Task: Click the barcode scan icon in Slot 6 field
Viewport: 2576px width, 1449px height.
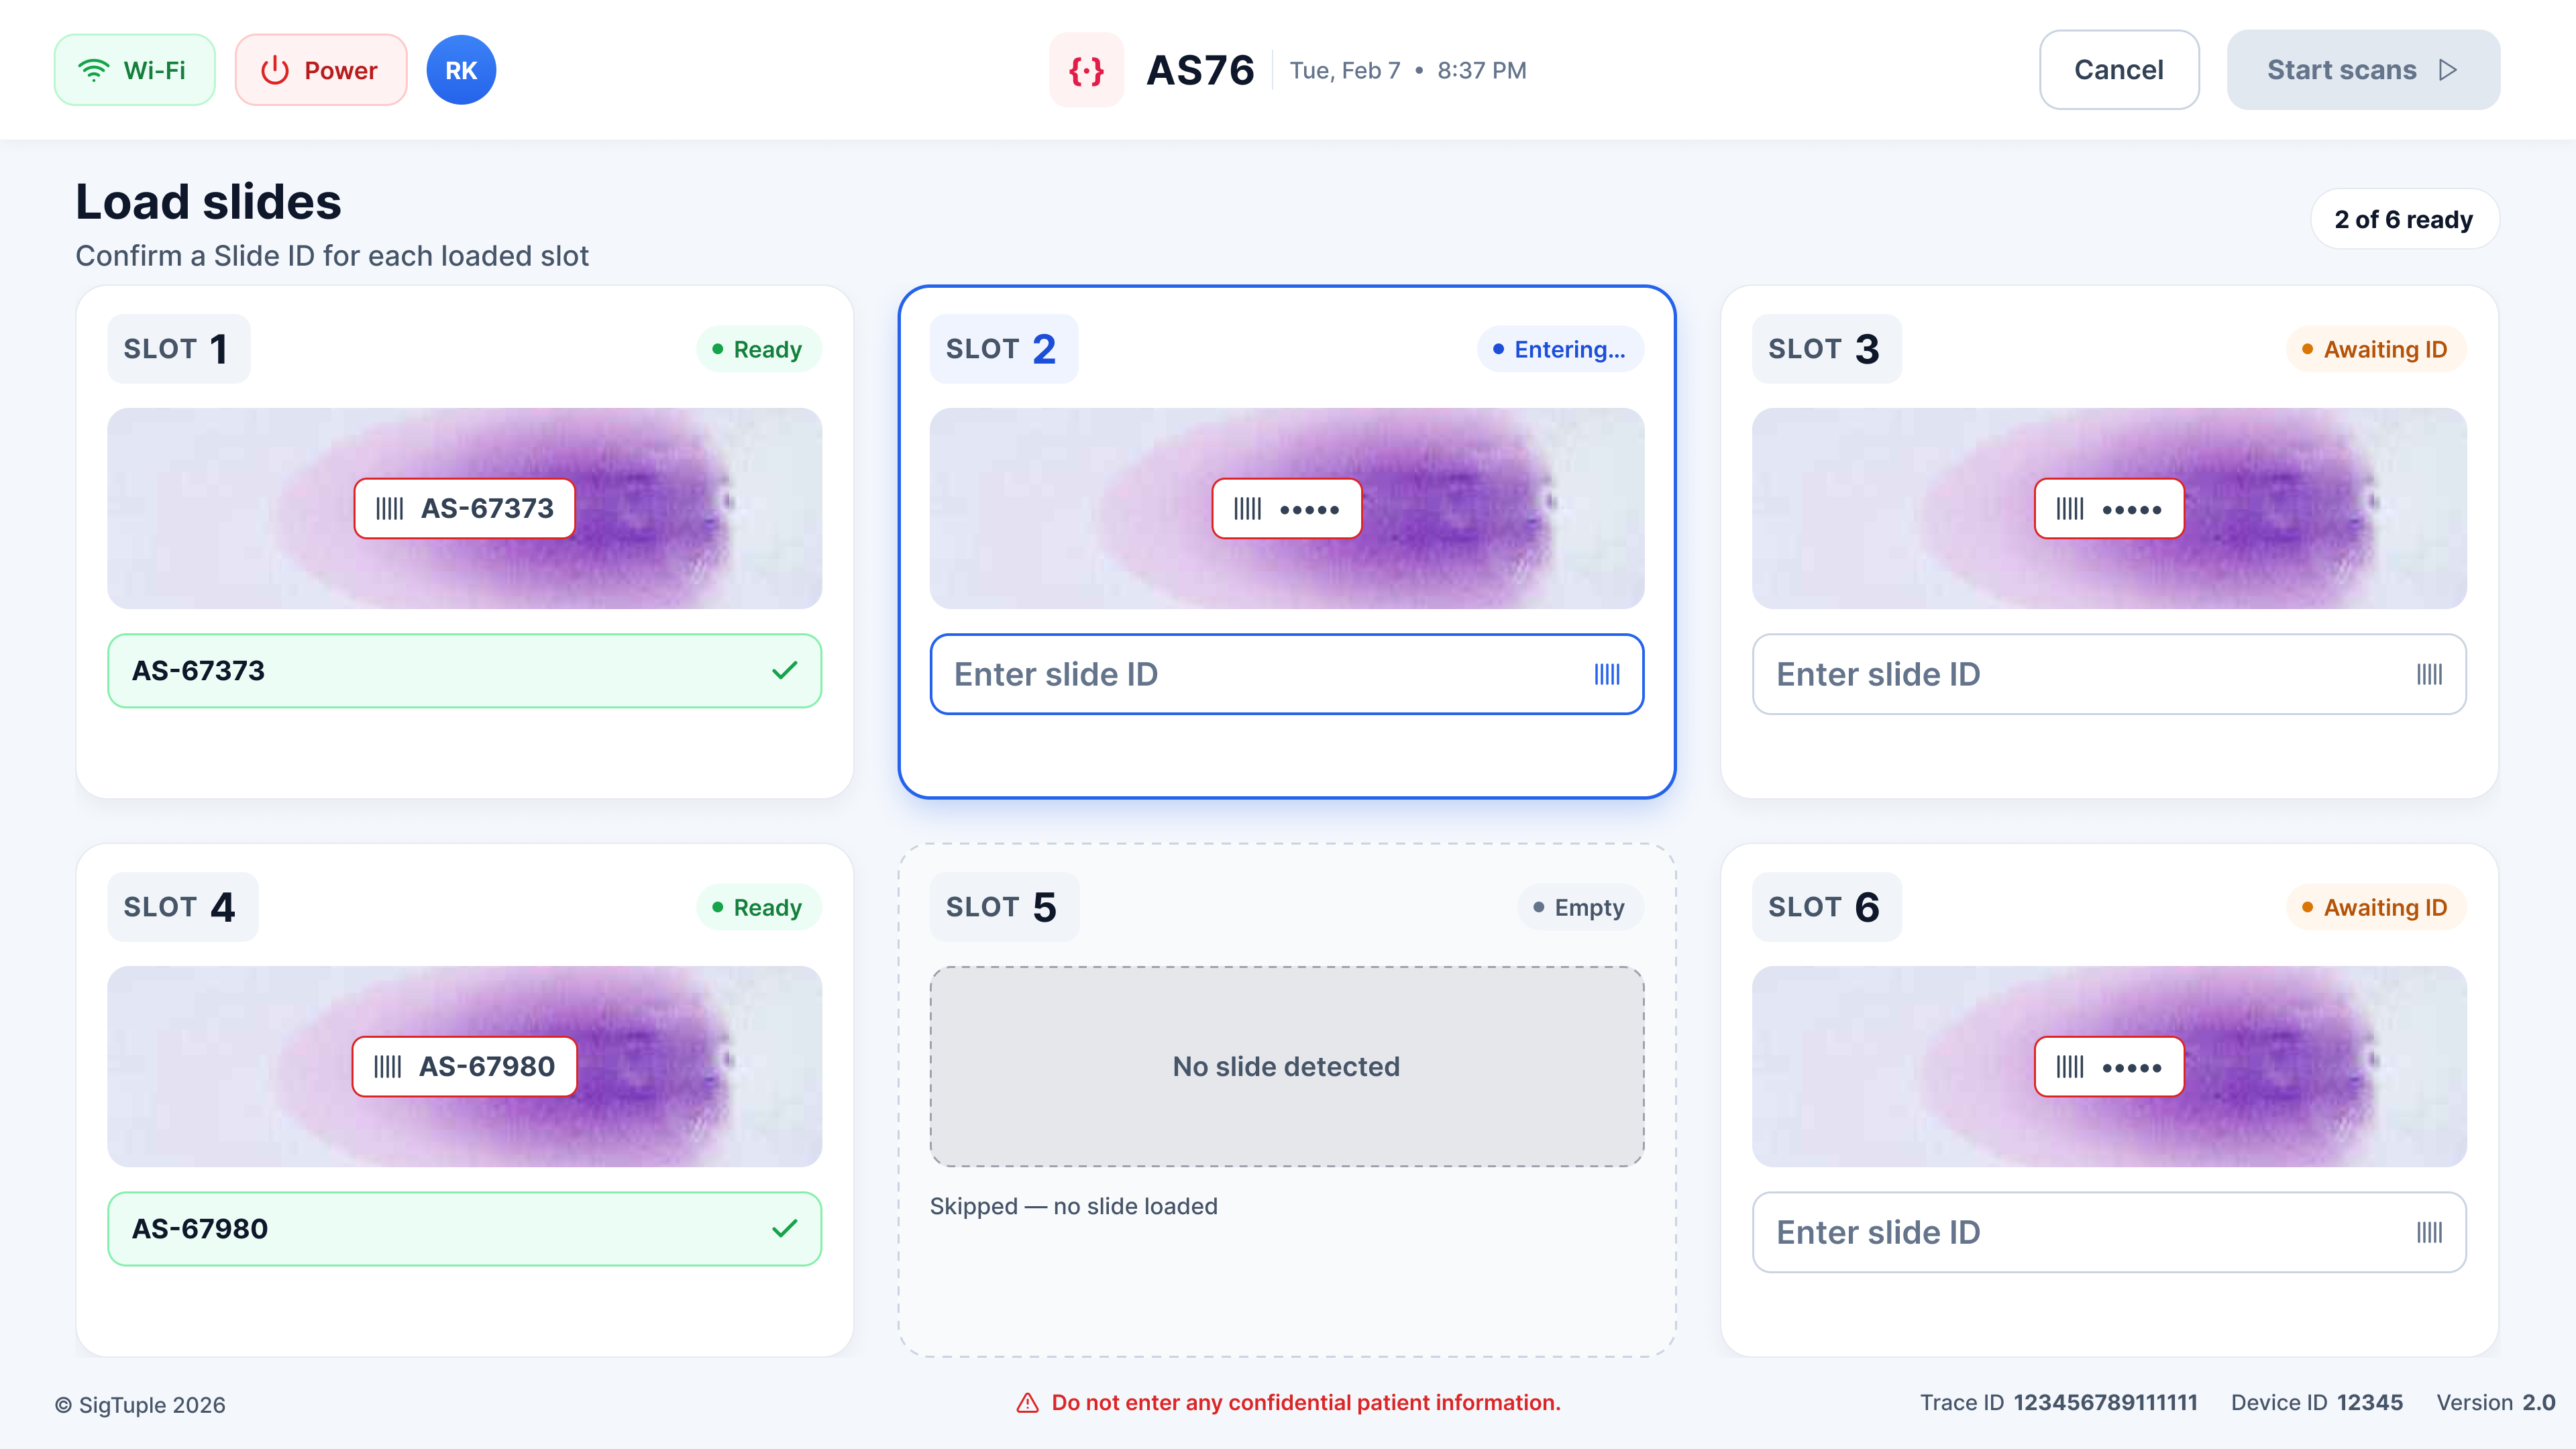Action: (2429, 1232)
